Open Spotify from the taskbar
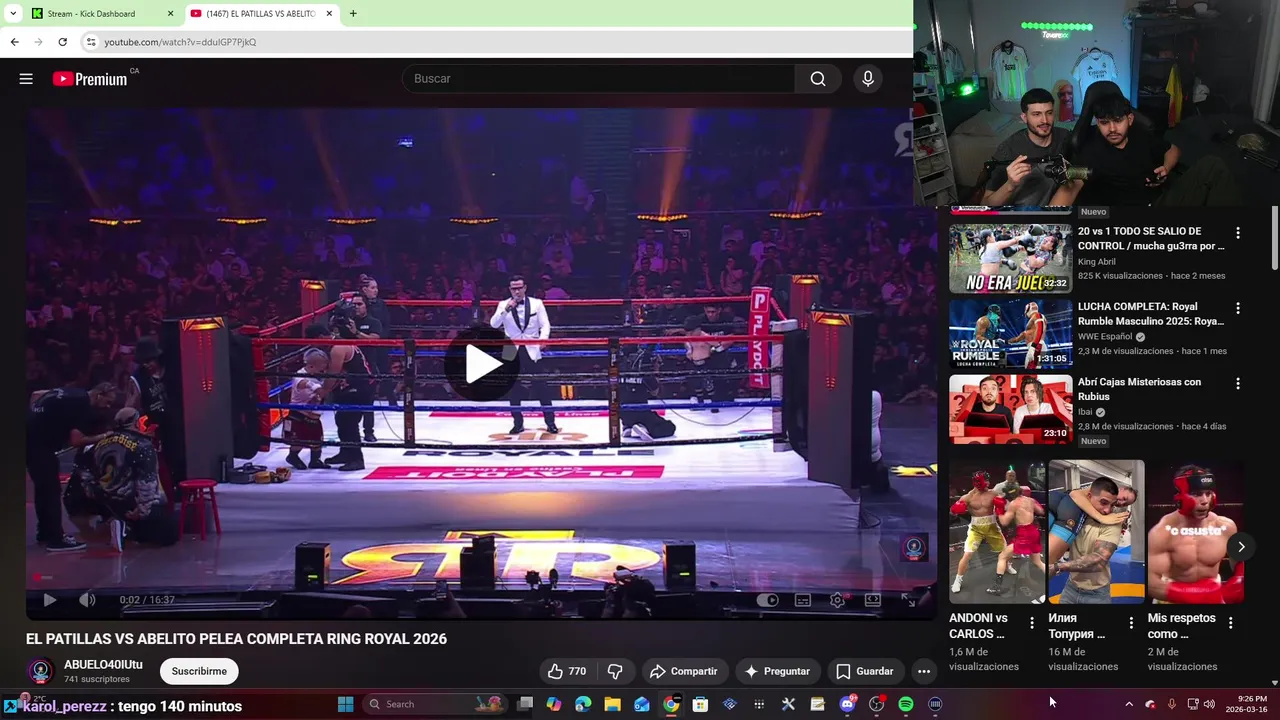 (906, 704)
